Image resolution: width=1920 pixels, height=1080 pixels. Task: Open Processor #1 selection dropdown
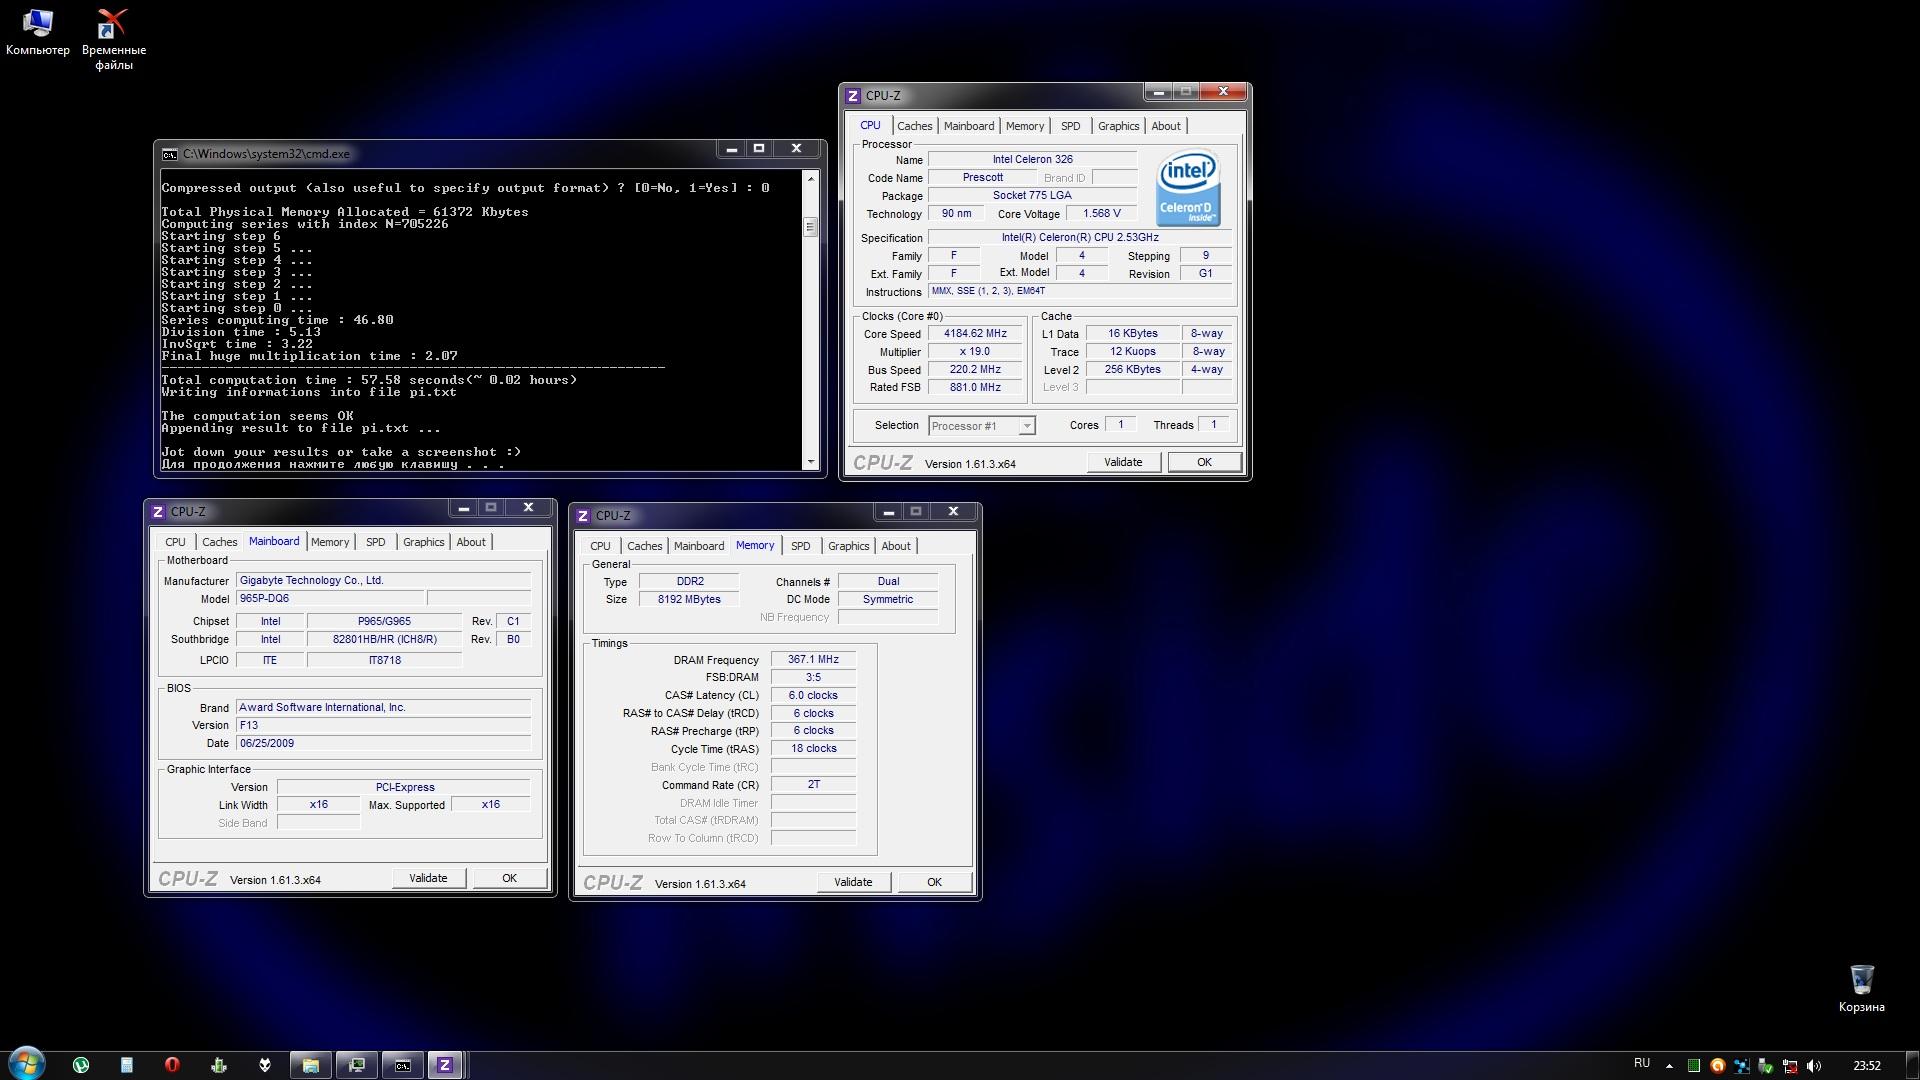pos(981,426)
